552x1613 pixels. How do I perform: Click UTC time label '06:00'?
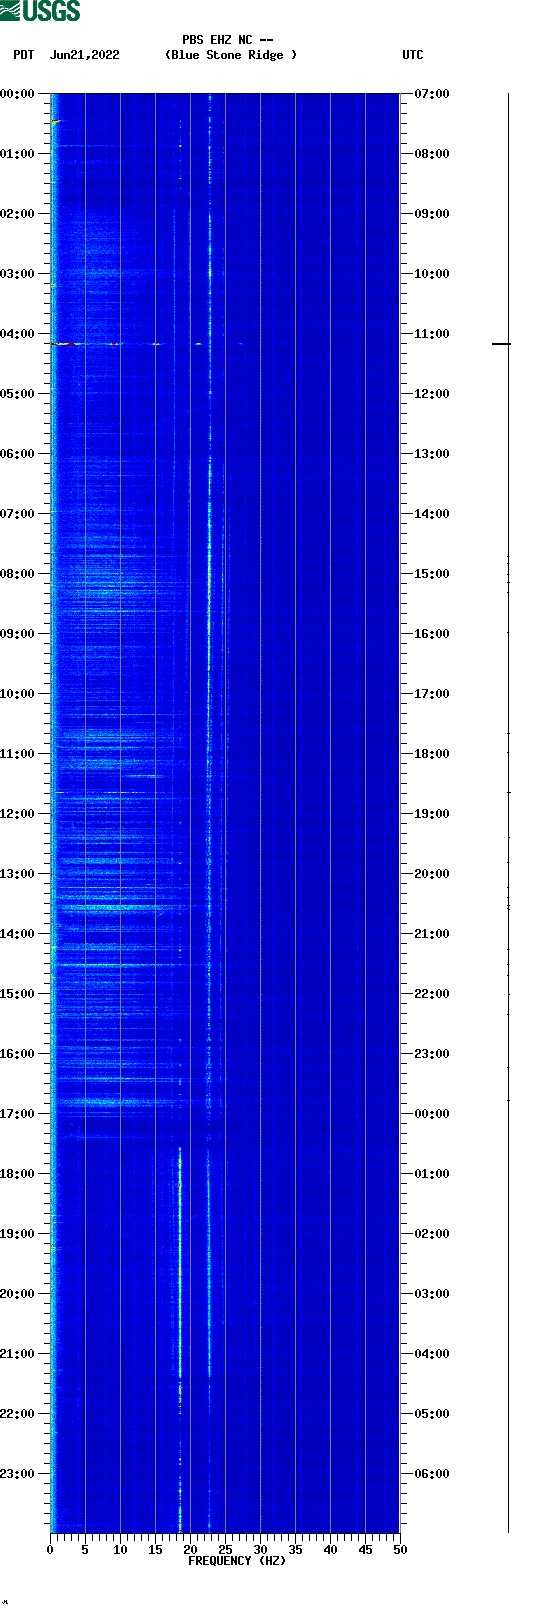(x=432, y=1474)
